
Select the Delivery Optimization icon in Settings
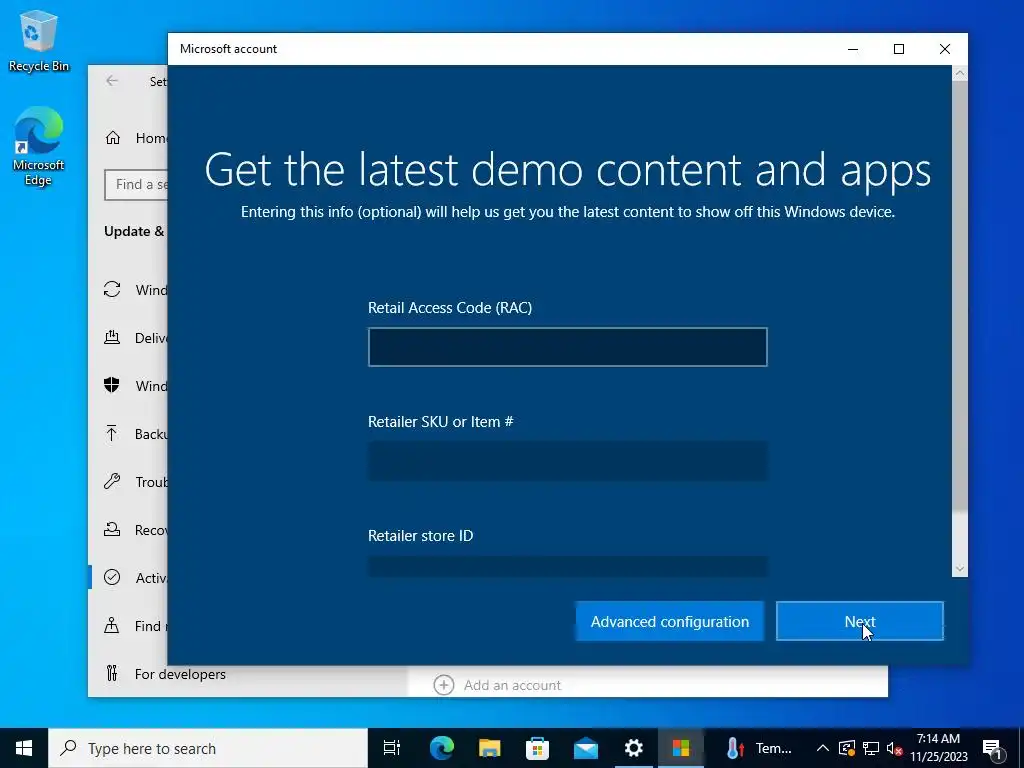click(112, 338)
